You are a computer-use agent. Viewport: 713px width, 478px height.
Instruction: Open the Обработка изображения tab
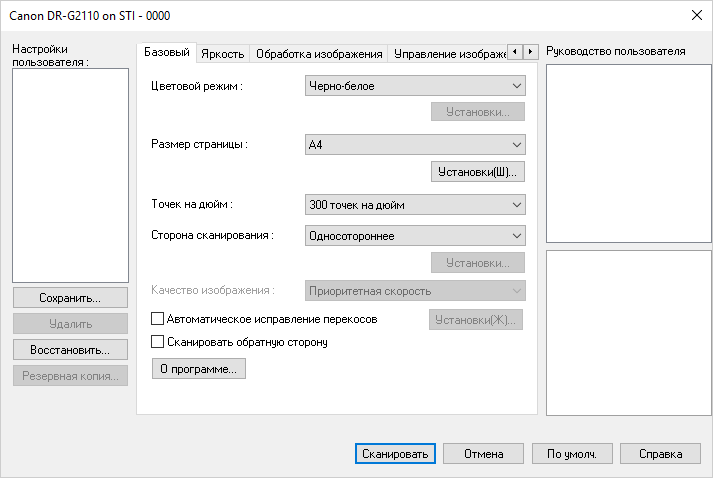319,53
